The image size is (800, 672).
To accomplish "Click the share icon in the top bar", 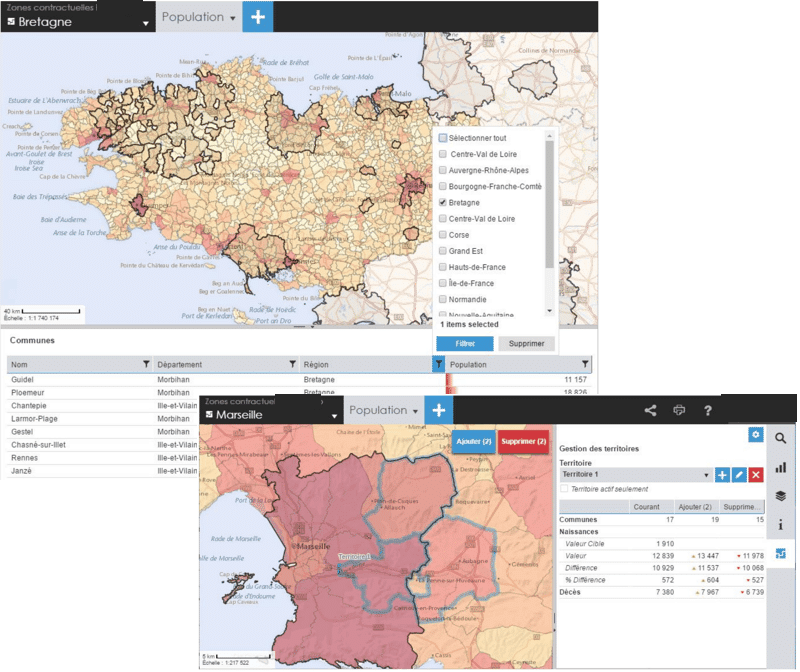I will [651, 410].
